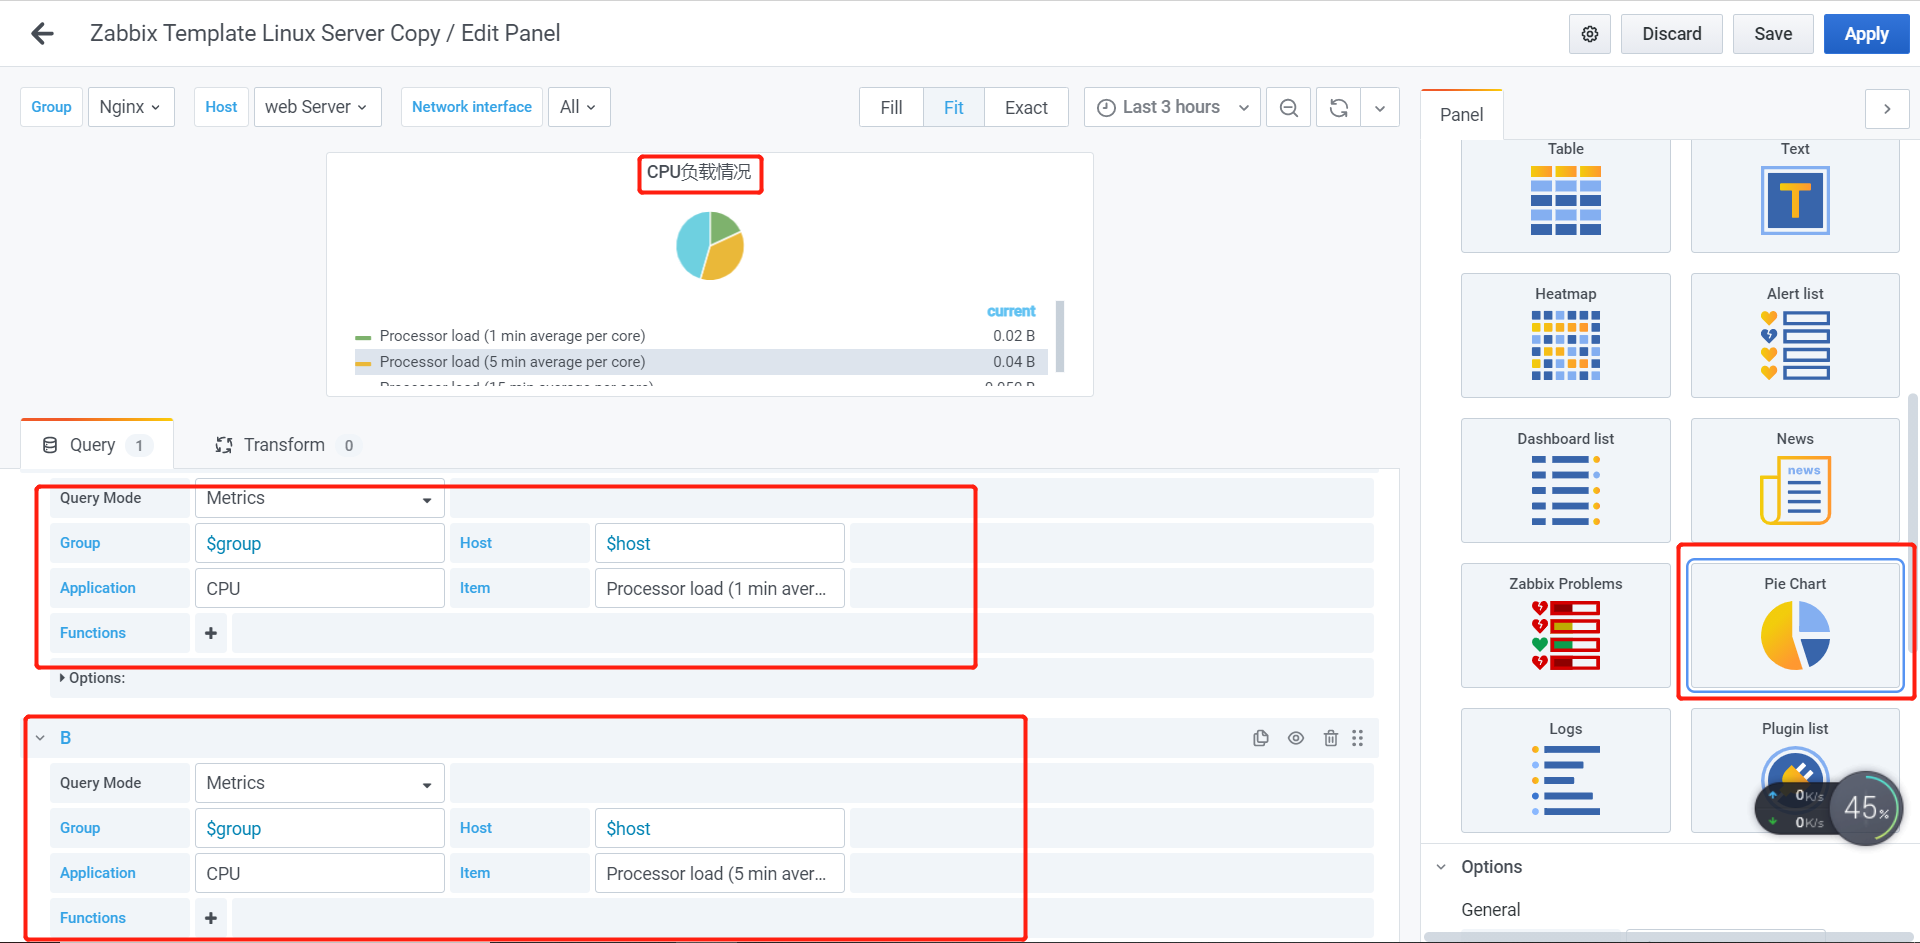Open dashboard settings gear
Viewport: 1920px width, 943px height.
tap(1590, 34)
